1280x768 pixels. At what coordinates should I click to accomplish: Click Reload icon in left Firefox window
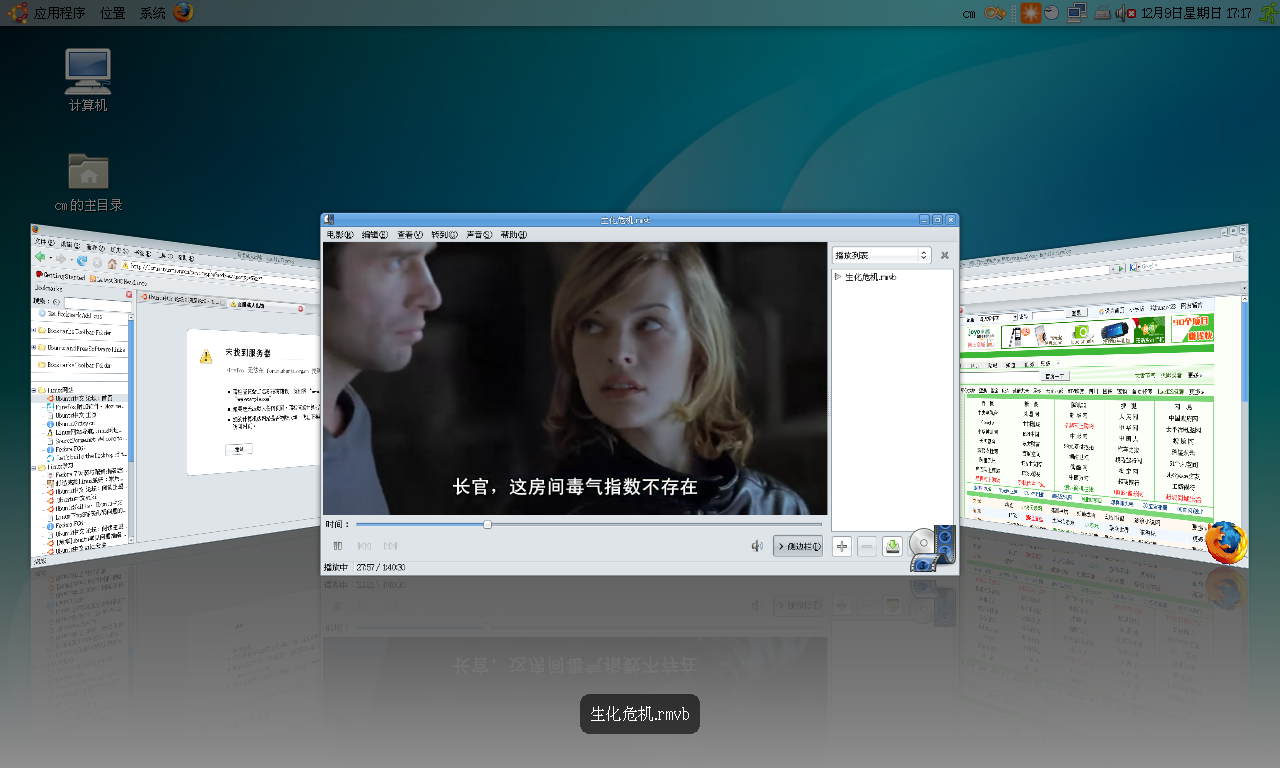(x=83, y=260)
